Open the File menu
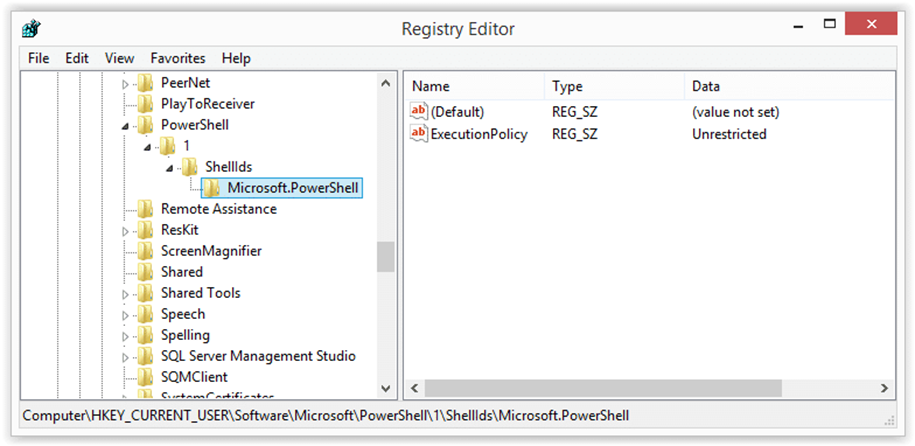The width and height of the screenshot is (915, 446). click(39, 58)
